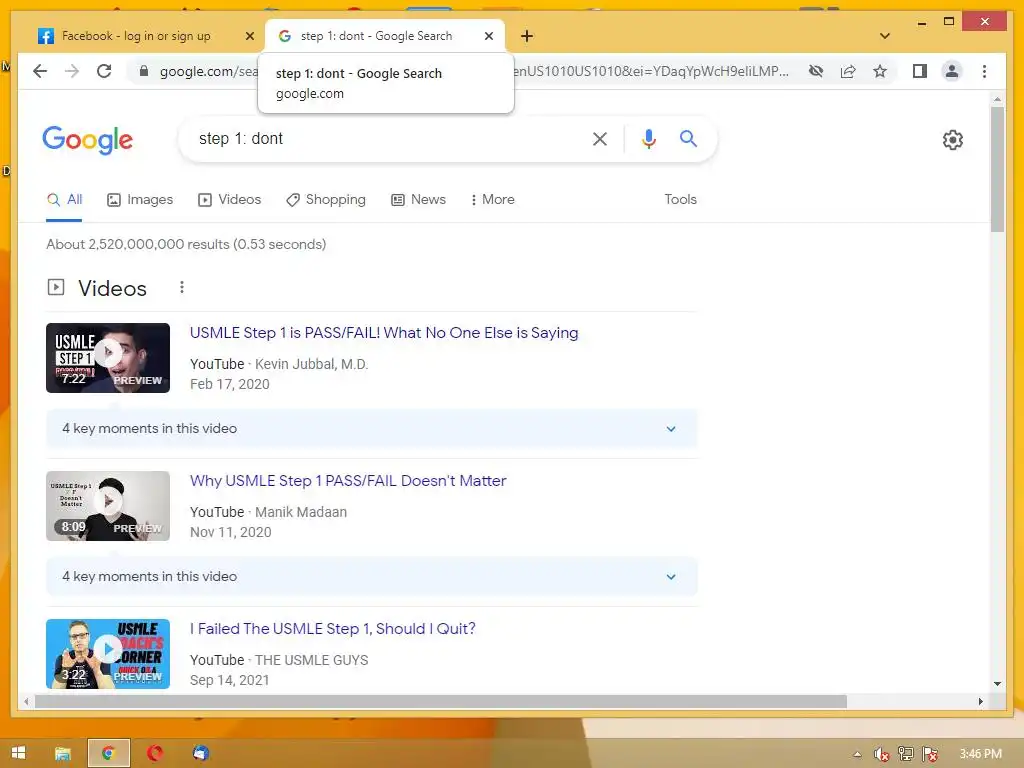Viewport: 1024px width, 768px height.
Task: Open a new tab with plus
Action: coord(527,36)
